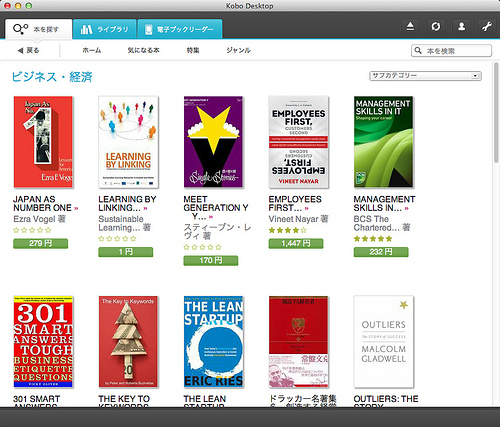
Task: Click the ビジネス・経済 category heading
Action: pyautogui.click(x=52, y=77)
